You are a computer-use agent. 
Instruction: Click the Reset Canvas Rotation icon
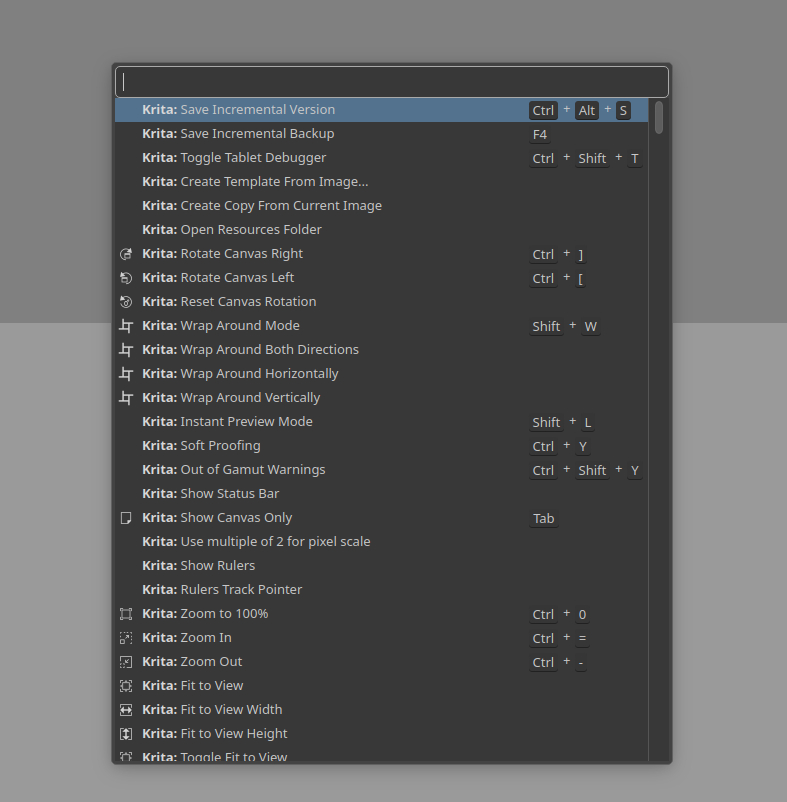coord(126,302)
